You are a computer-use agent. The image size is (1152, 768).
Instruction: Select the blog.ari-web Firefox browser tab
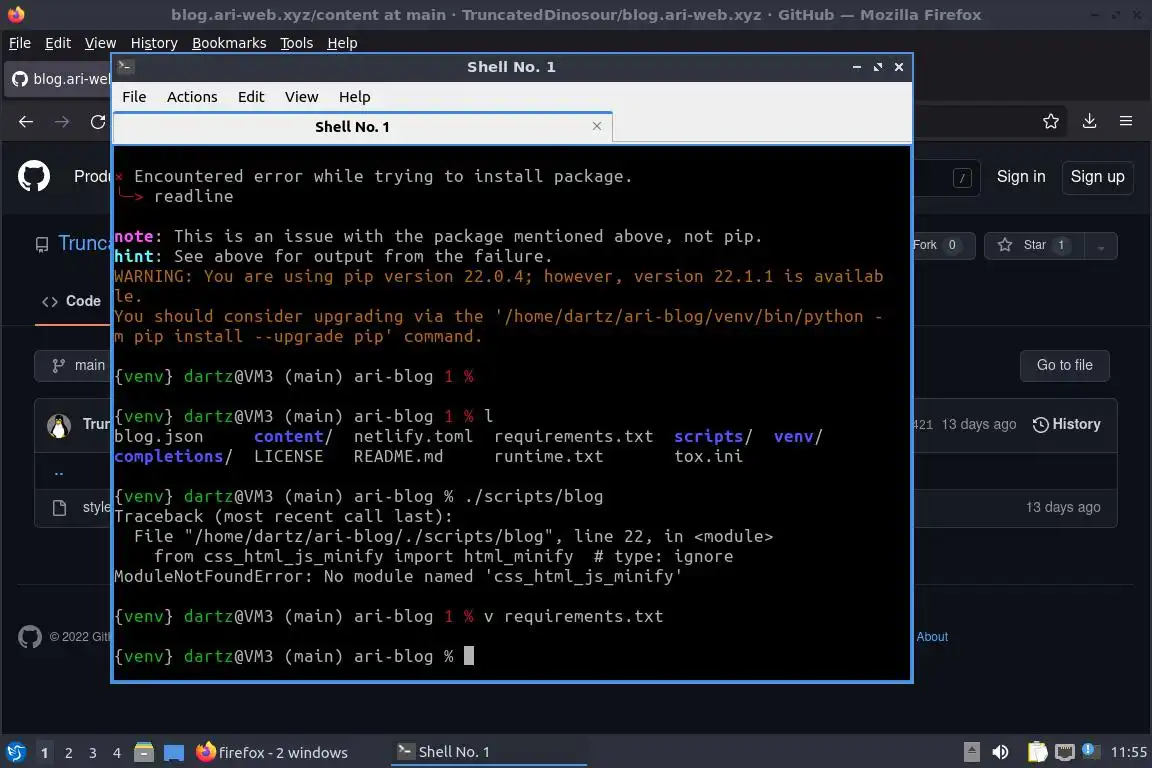point(59,79)
